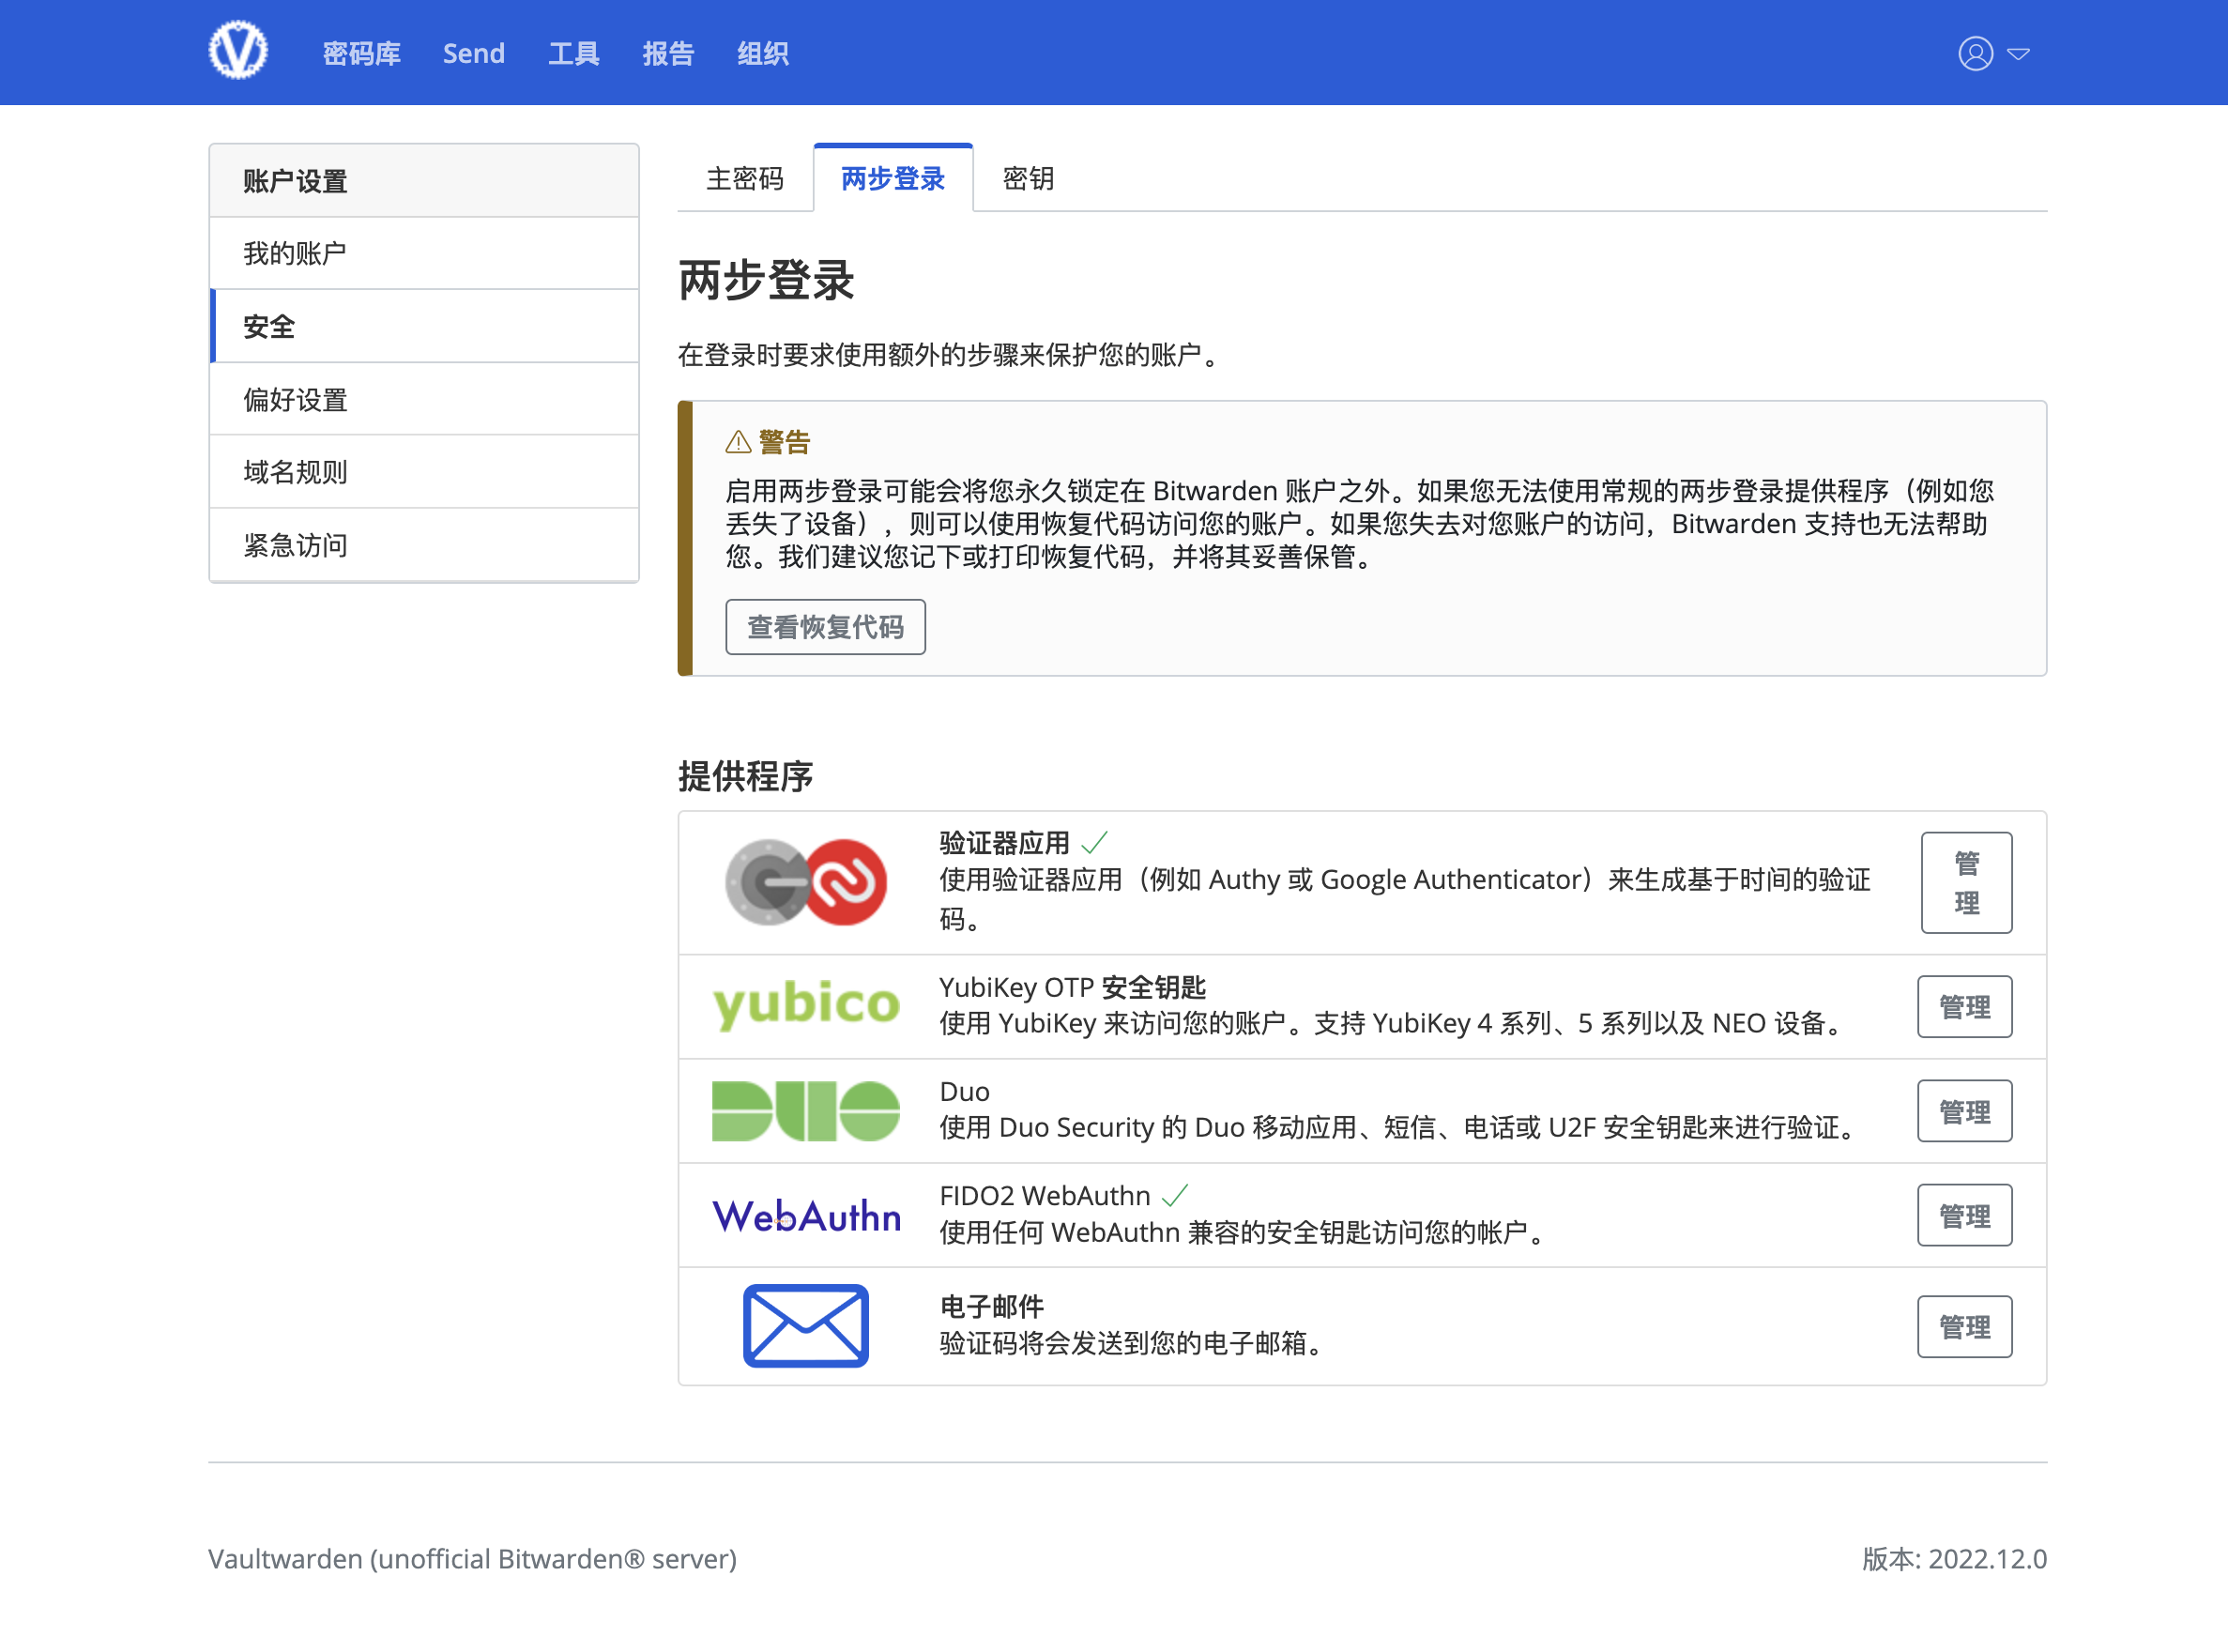The height and width of the screenshot is (1652, 2228).
Task: Manage the Duo provider
Action: tap(1964, 1111)
